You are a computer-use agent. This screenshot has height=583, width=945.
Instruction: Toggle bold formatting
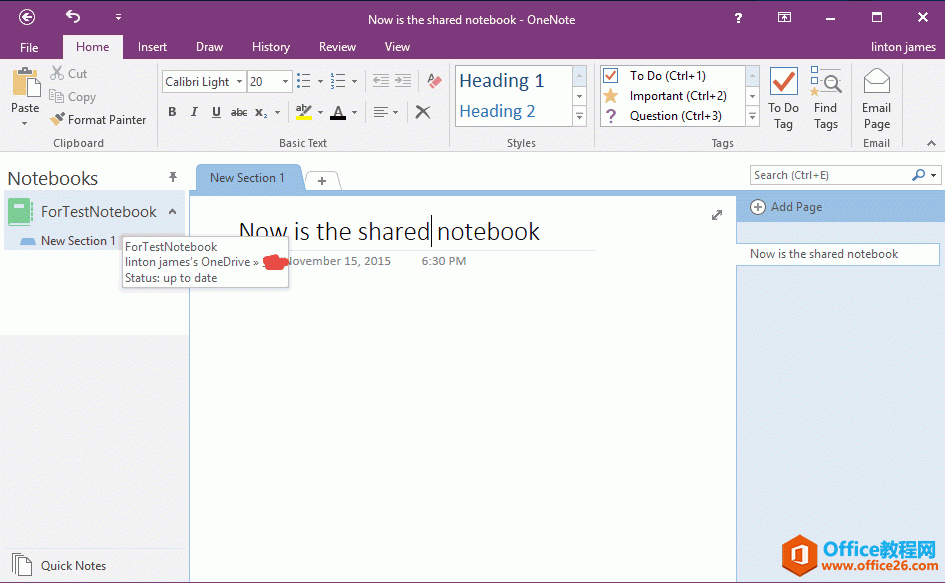[x=172, y=112]
